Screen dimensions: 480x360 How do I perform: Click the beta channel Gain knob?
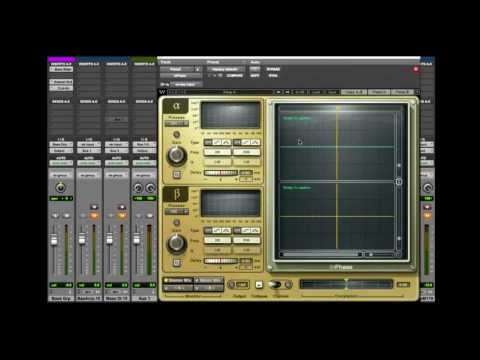pos(177,243)
